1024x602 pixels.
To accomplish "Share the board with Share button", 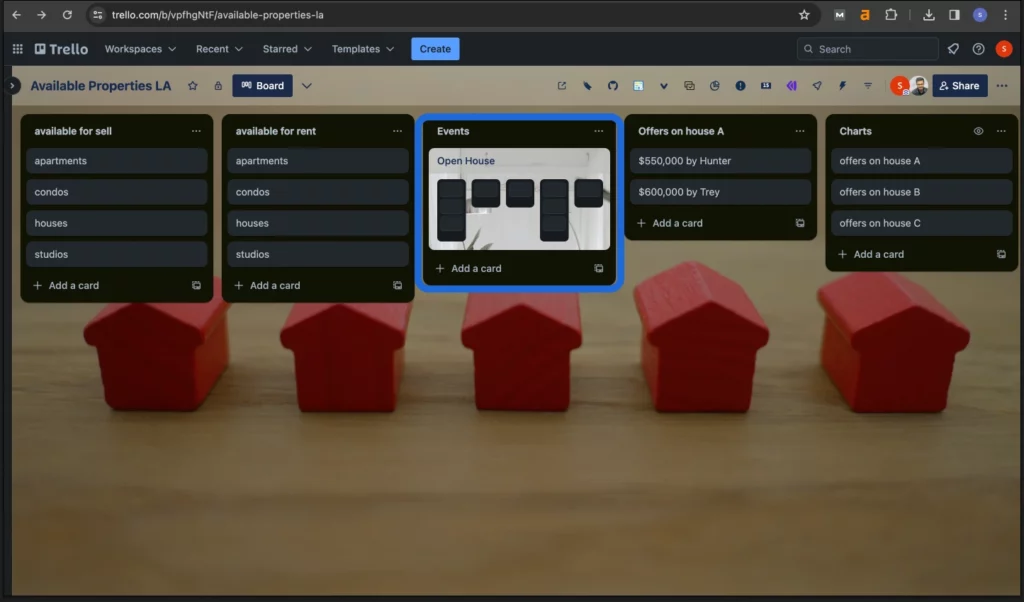I will coord(959,86).
